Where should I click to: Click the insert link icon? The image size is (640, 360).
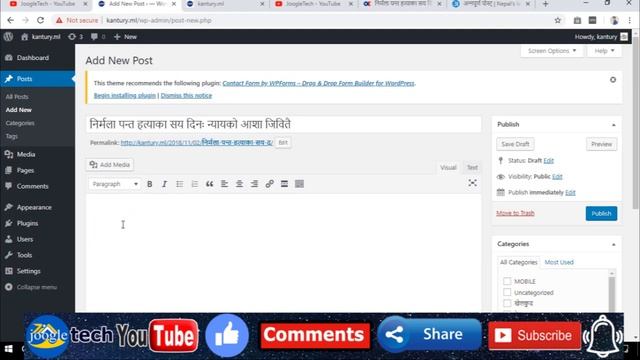pyautogui.click(x=269, y=184)
